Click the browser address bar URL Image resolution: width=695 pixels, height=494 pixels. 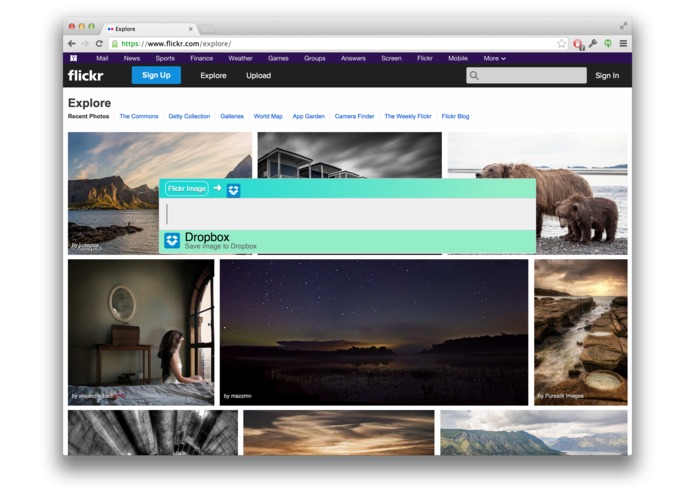point(176,43)
